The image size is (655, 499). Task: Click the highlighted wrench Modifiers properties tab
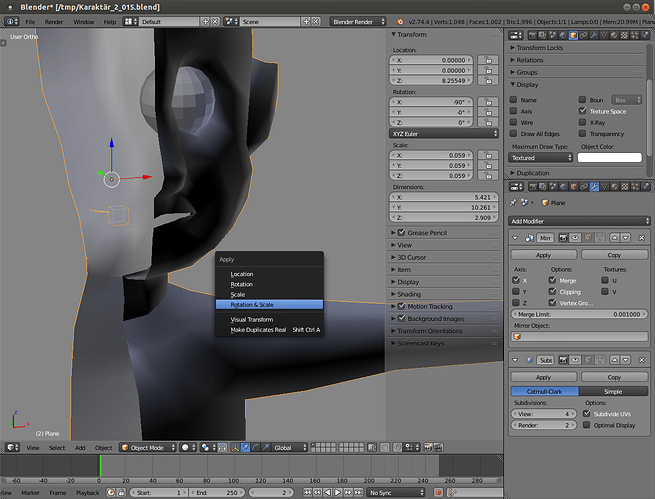[x=594, y=187]
